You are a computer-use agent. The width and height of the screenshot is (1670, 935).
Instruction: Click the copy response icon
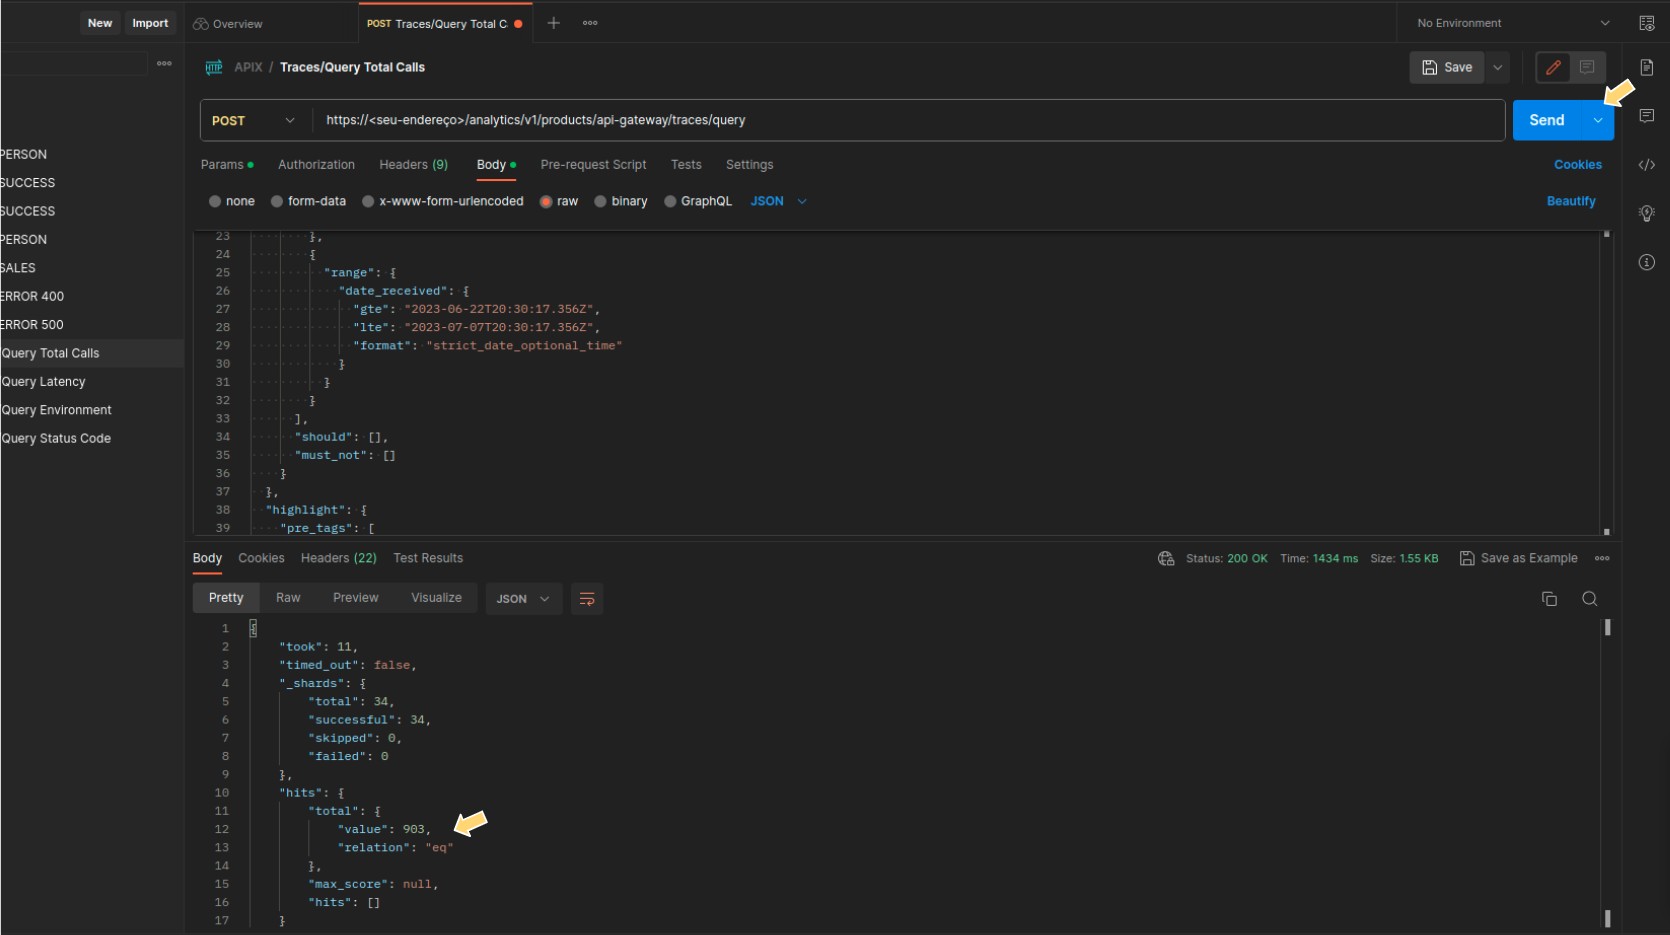(1549, 599)
